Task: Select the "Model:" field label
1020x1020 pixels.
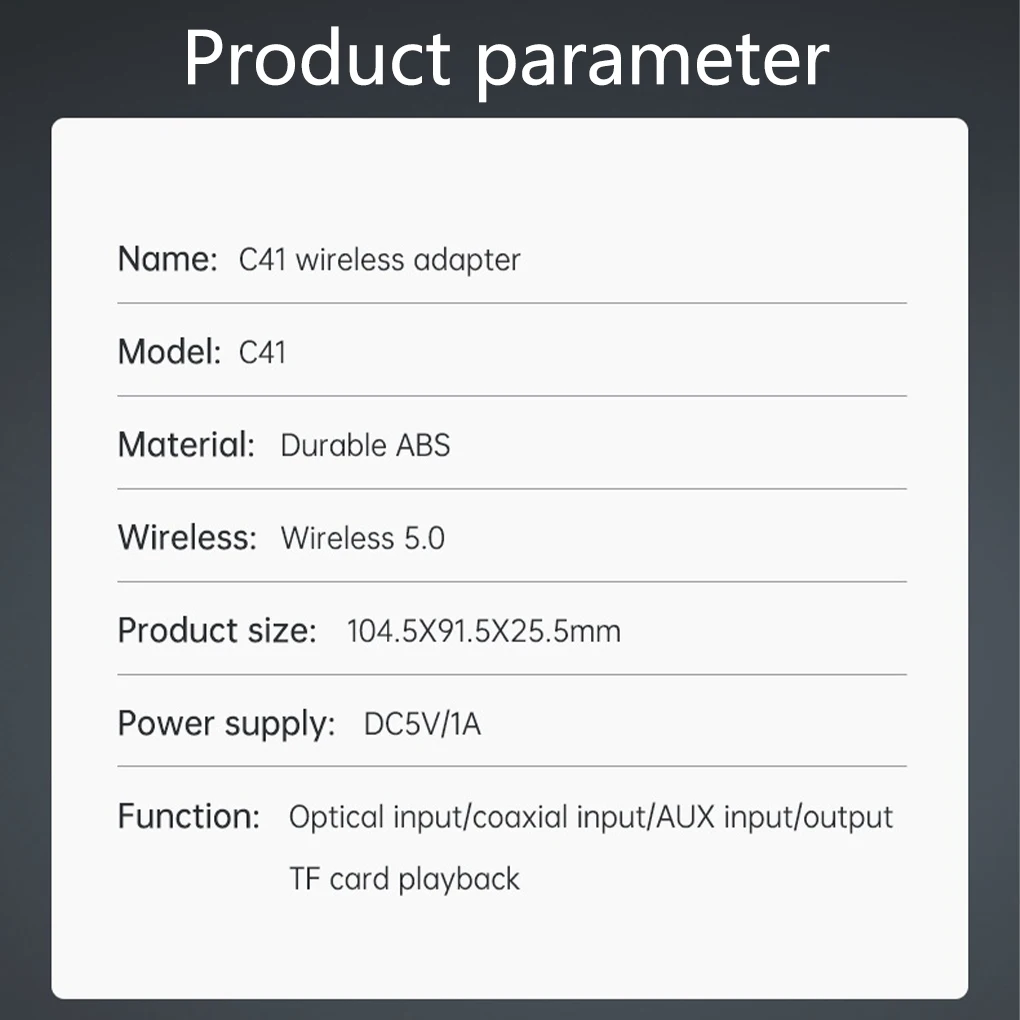Action: tap(169, 352)
